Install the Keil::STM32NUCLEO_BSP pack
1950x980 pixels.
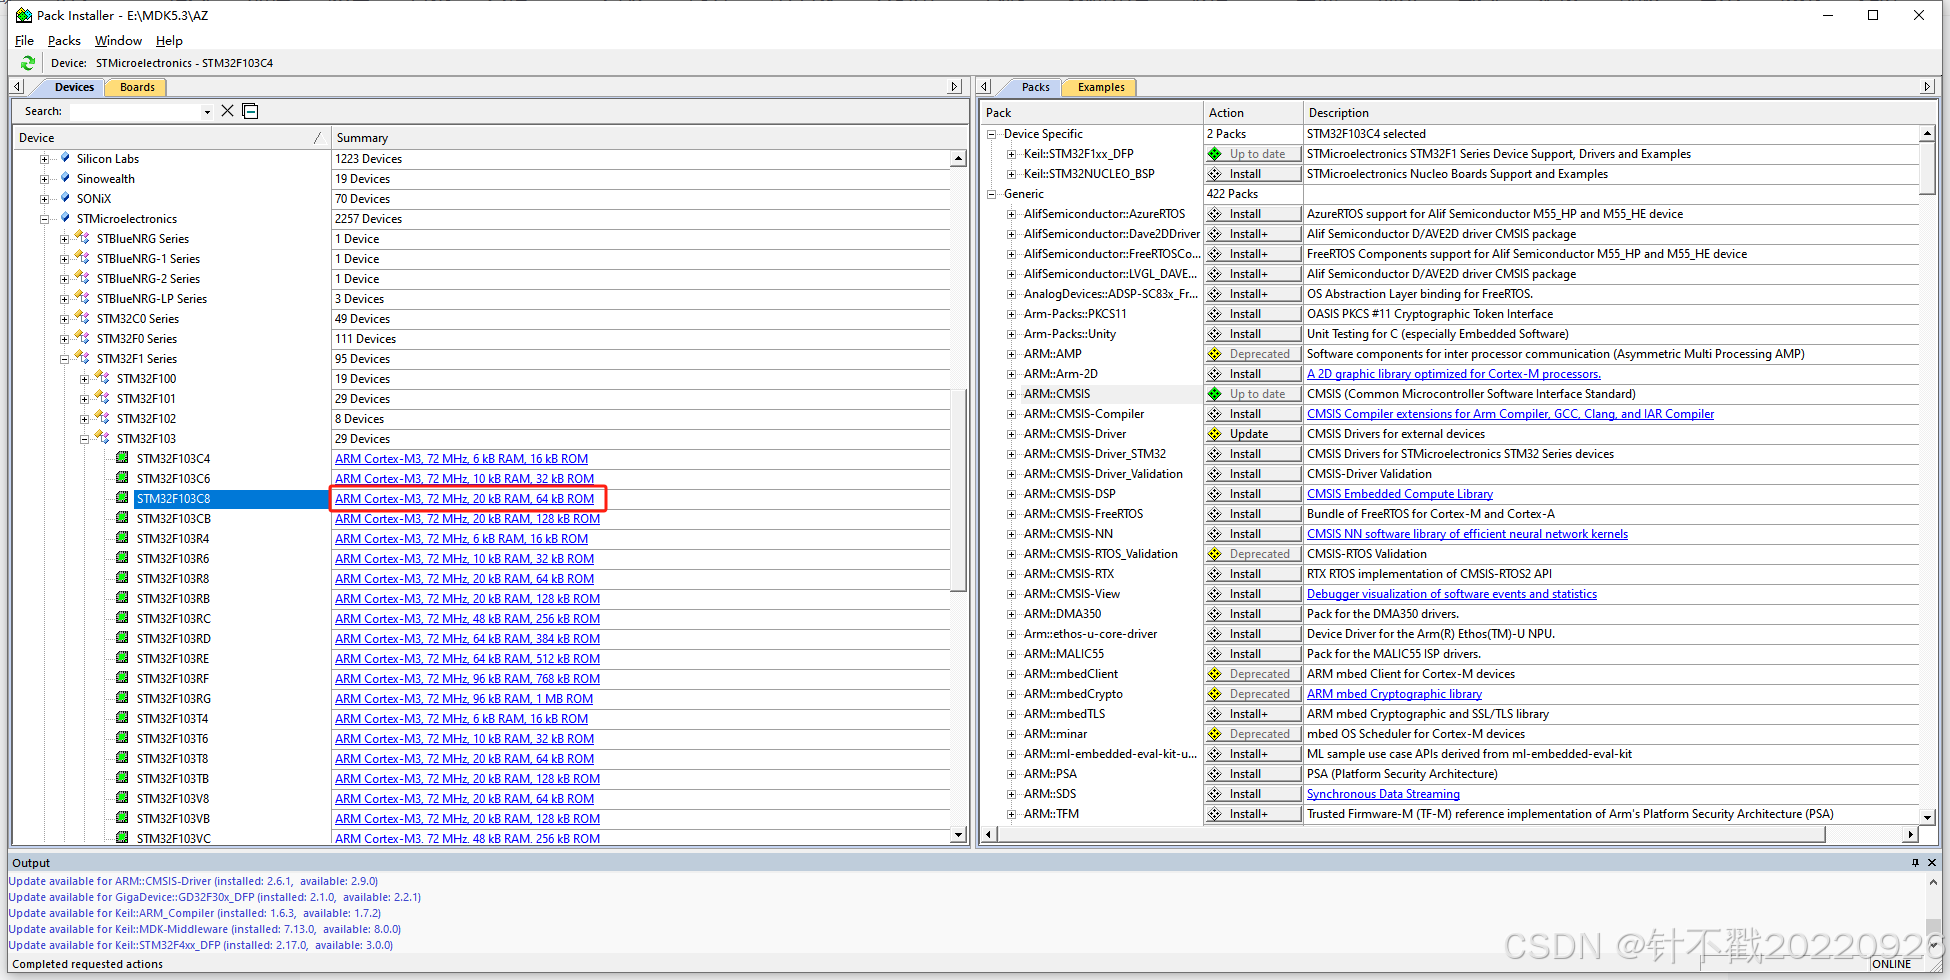tap(1253, 174)
